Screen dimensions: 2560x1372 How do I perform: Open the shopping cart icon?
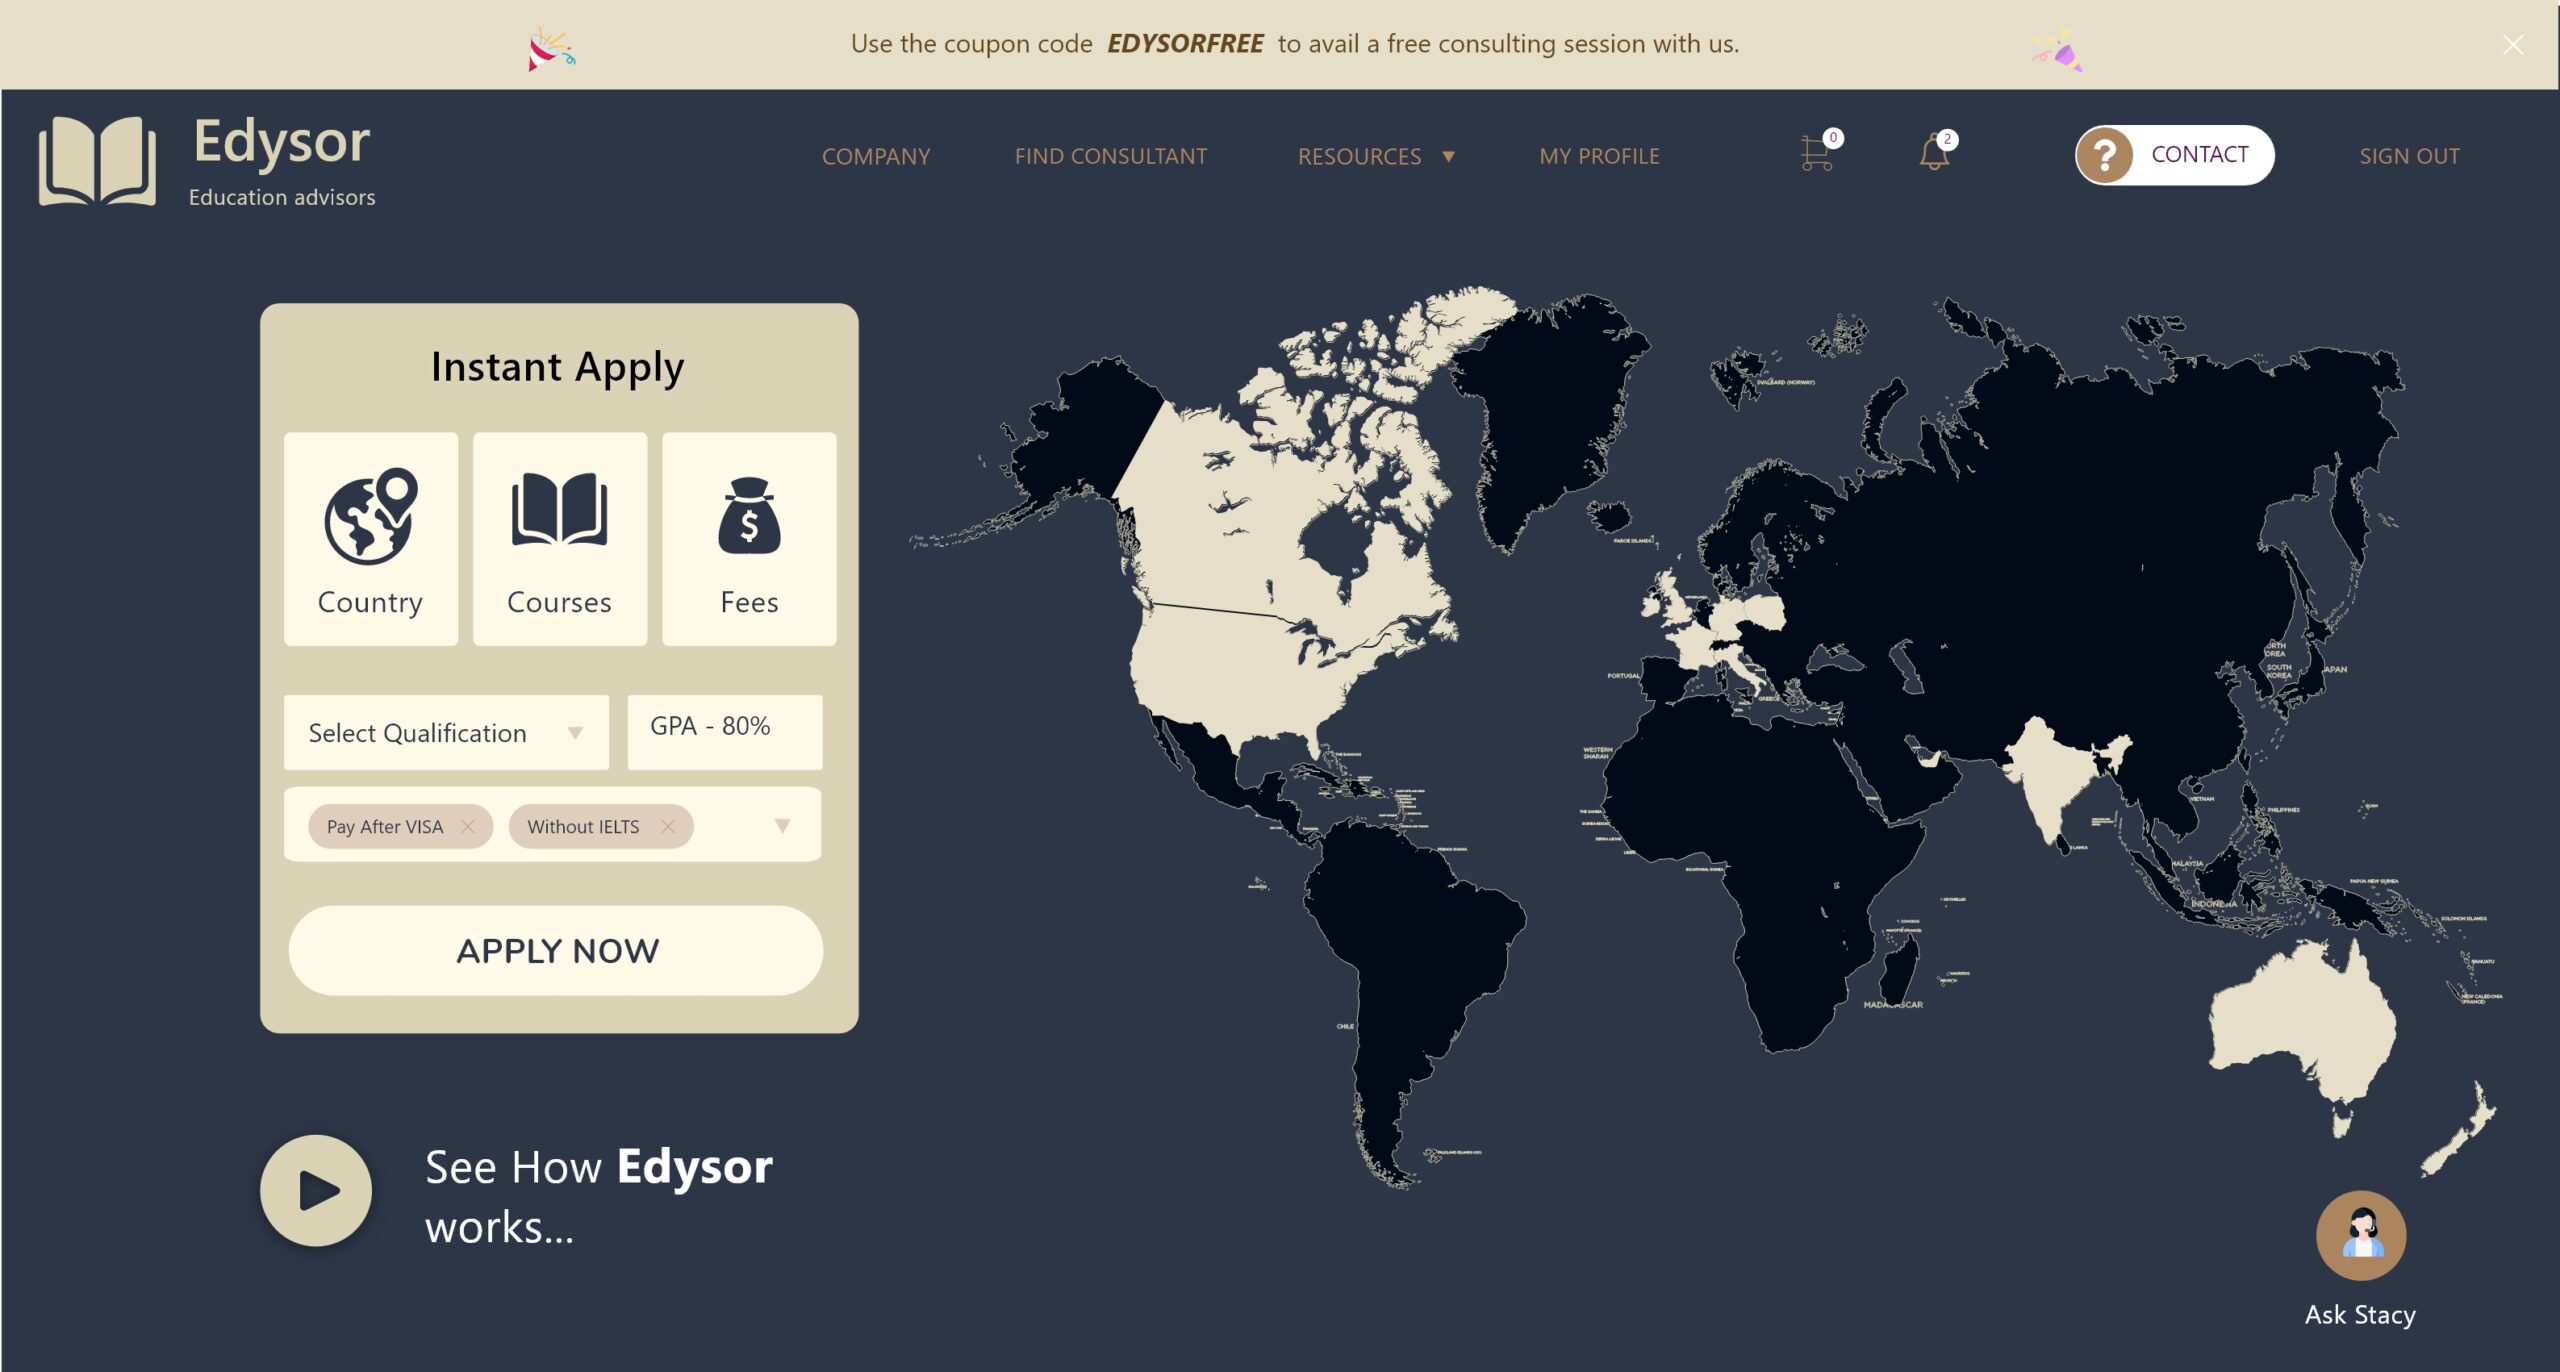tap(1816, 154)
